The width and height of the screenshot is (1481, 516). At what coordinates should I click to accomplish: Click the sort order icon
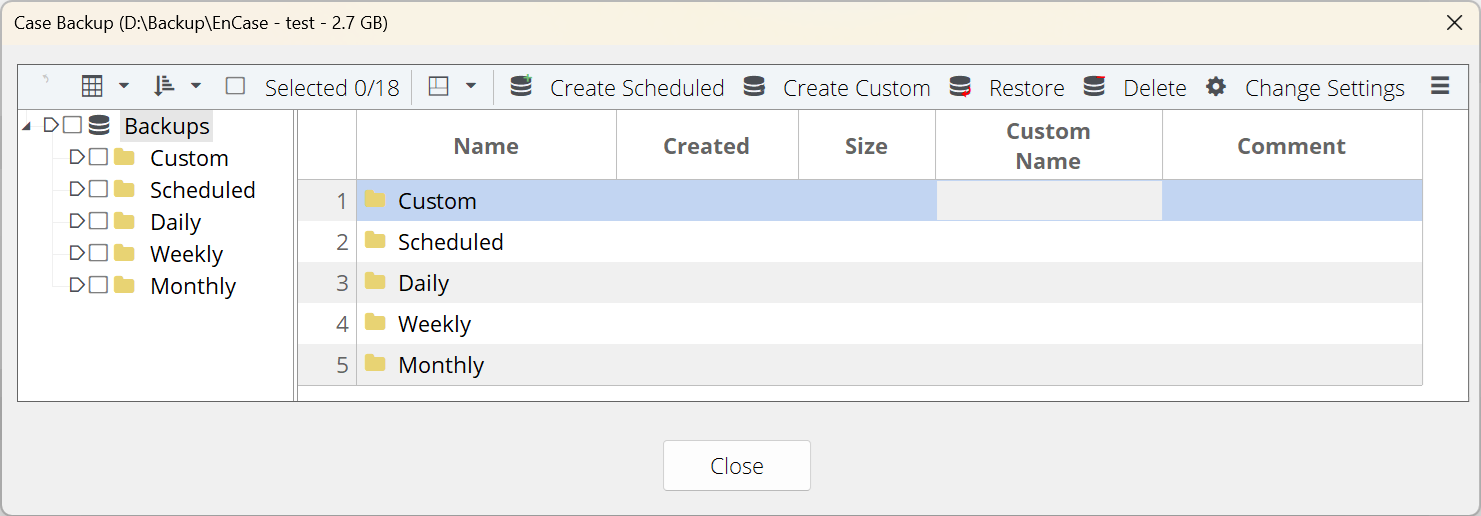point(164,87)
